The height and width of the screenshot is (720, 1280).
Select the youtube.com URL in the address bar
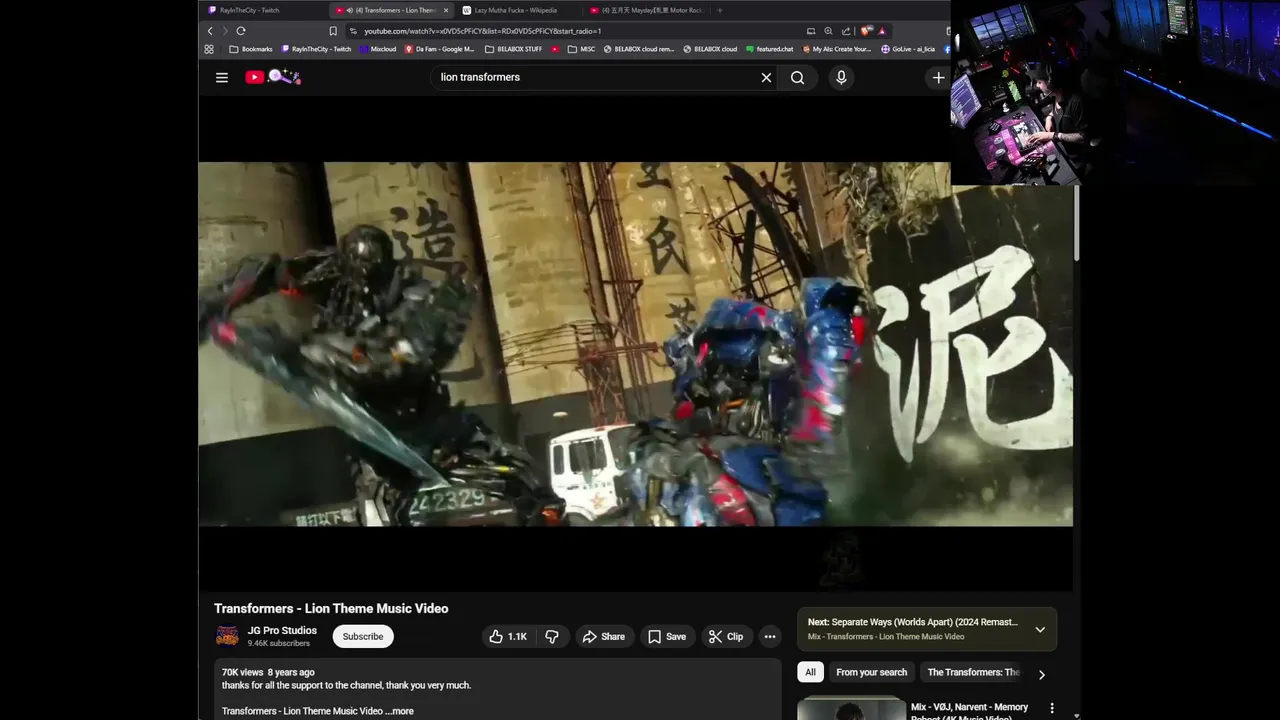click(482, 31)
